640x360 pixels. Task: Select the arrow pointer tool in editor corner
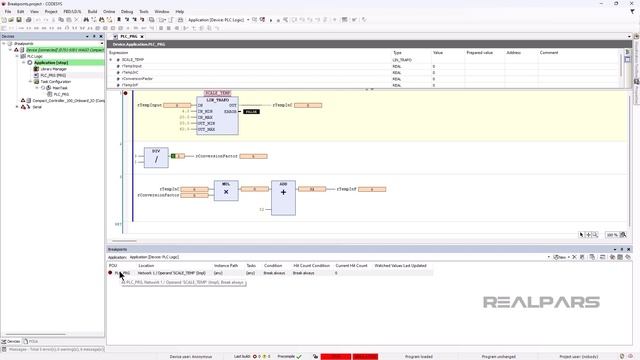(582, 235)
